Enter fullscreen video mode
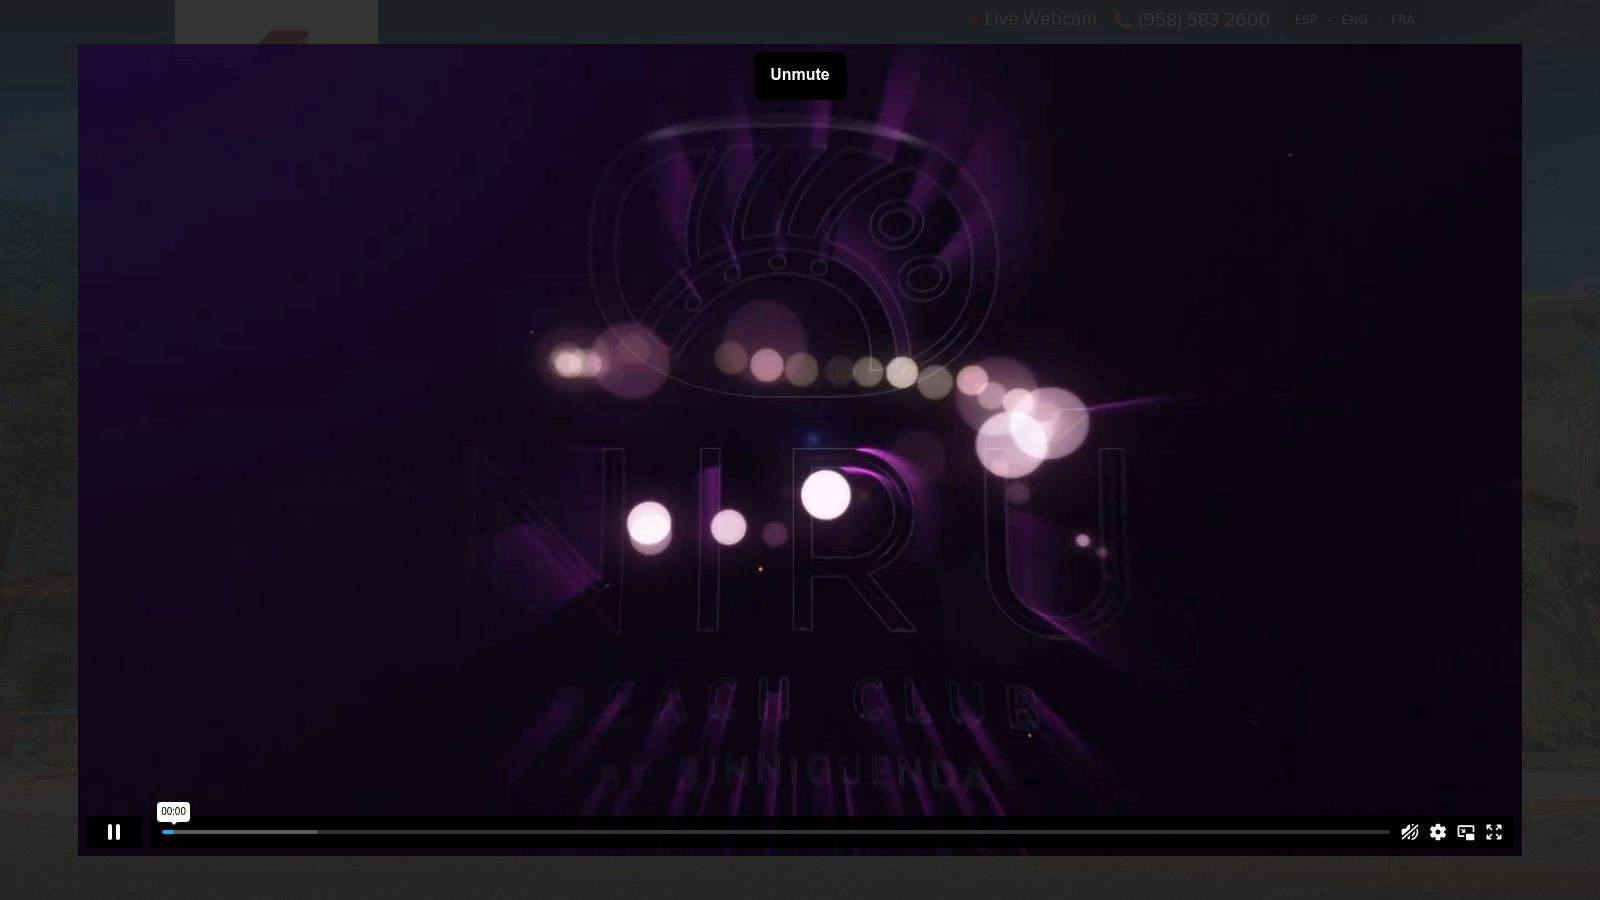Screen dimensions: 1600x900 pos(1494,832)
